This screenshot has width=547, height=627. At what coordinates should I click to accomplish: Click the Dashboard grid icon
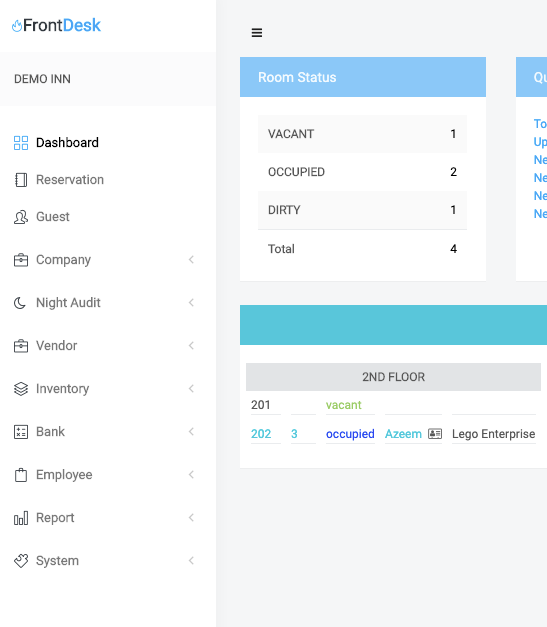(21, 143)
